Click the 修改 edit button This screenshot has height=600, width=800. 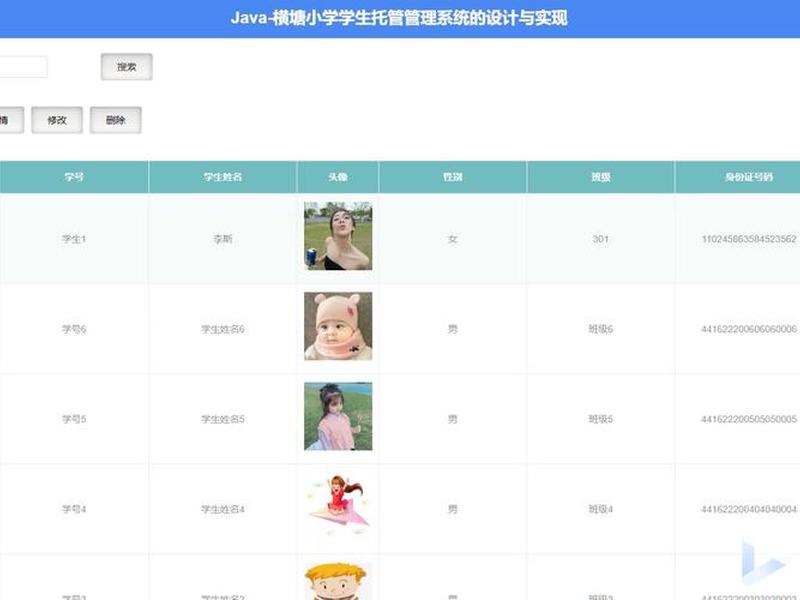[57, 120]
